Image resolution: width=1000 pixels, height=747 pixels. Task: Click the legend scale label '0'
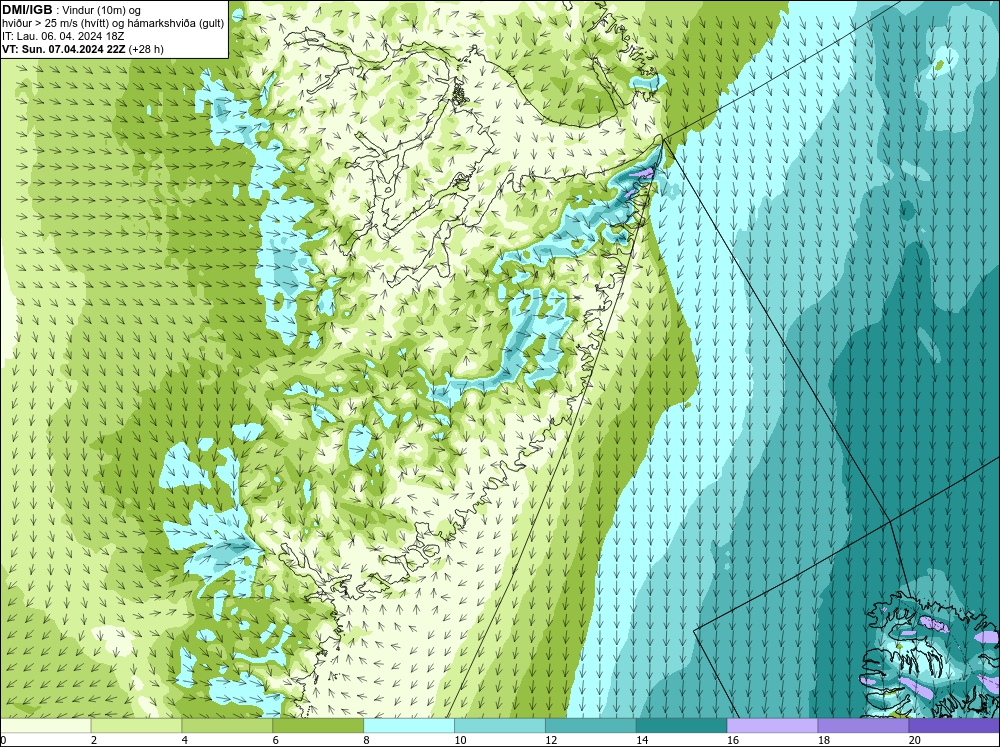4,740
